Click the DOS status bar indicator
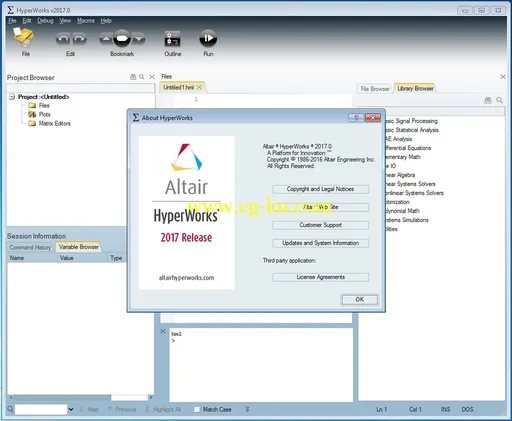The width and height of the screenshot is (512, 421). 467,409
